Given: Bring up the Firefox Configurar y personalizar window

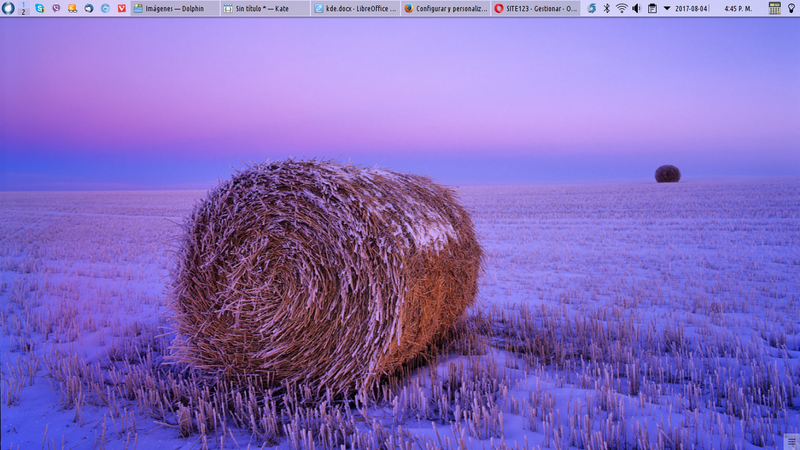Looking at the screenshot, I should [445, 8].
